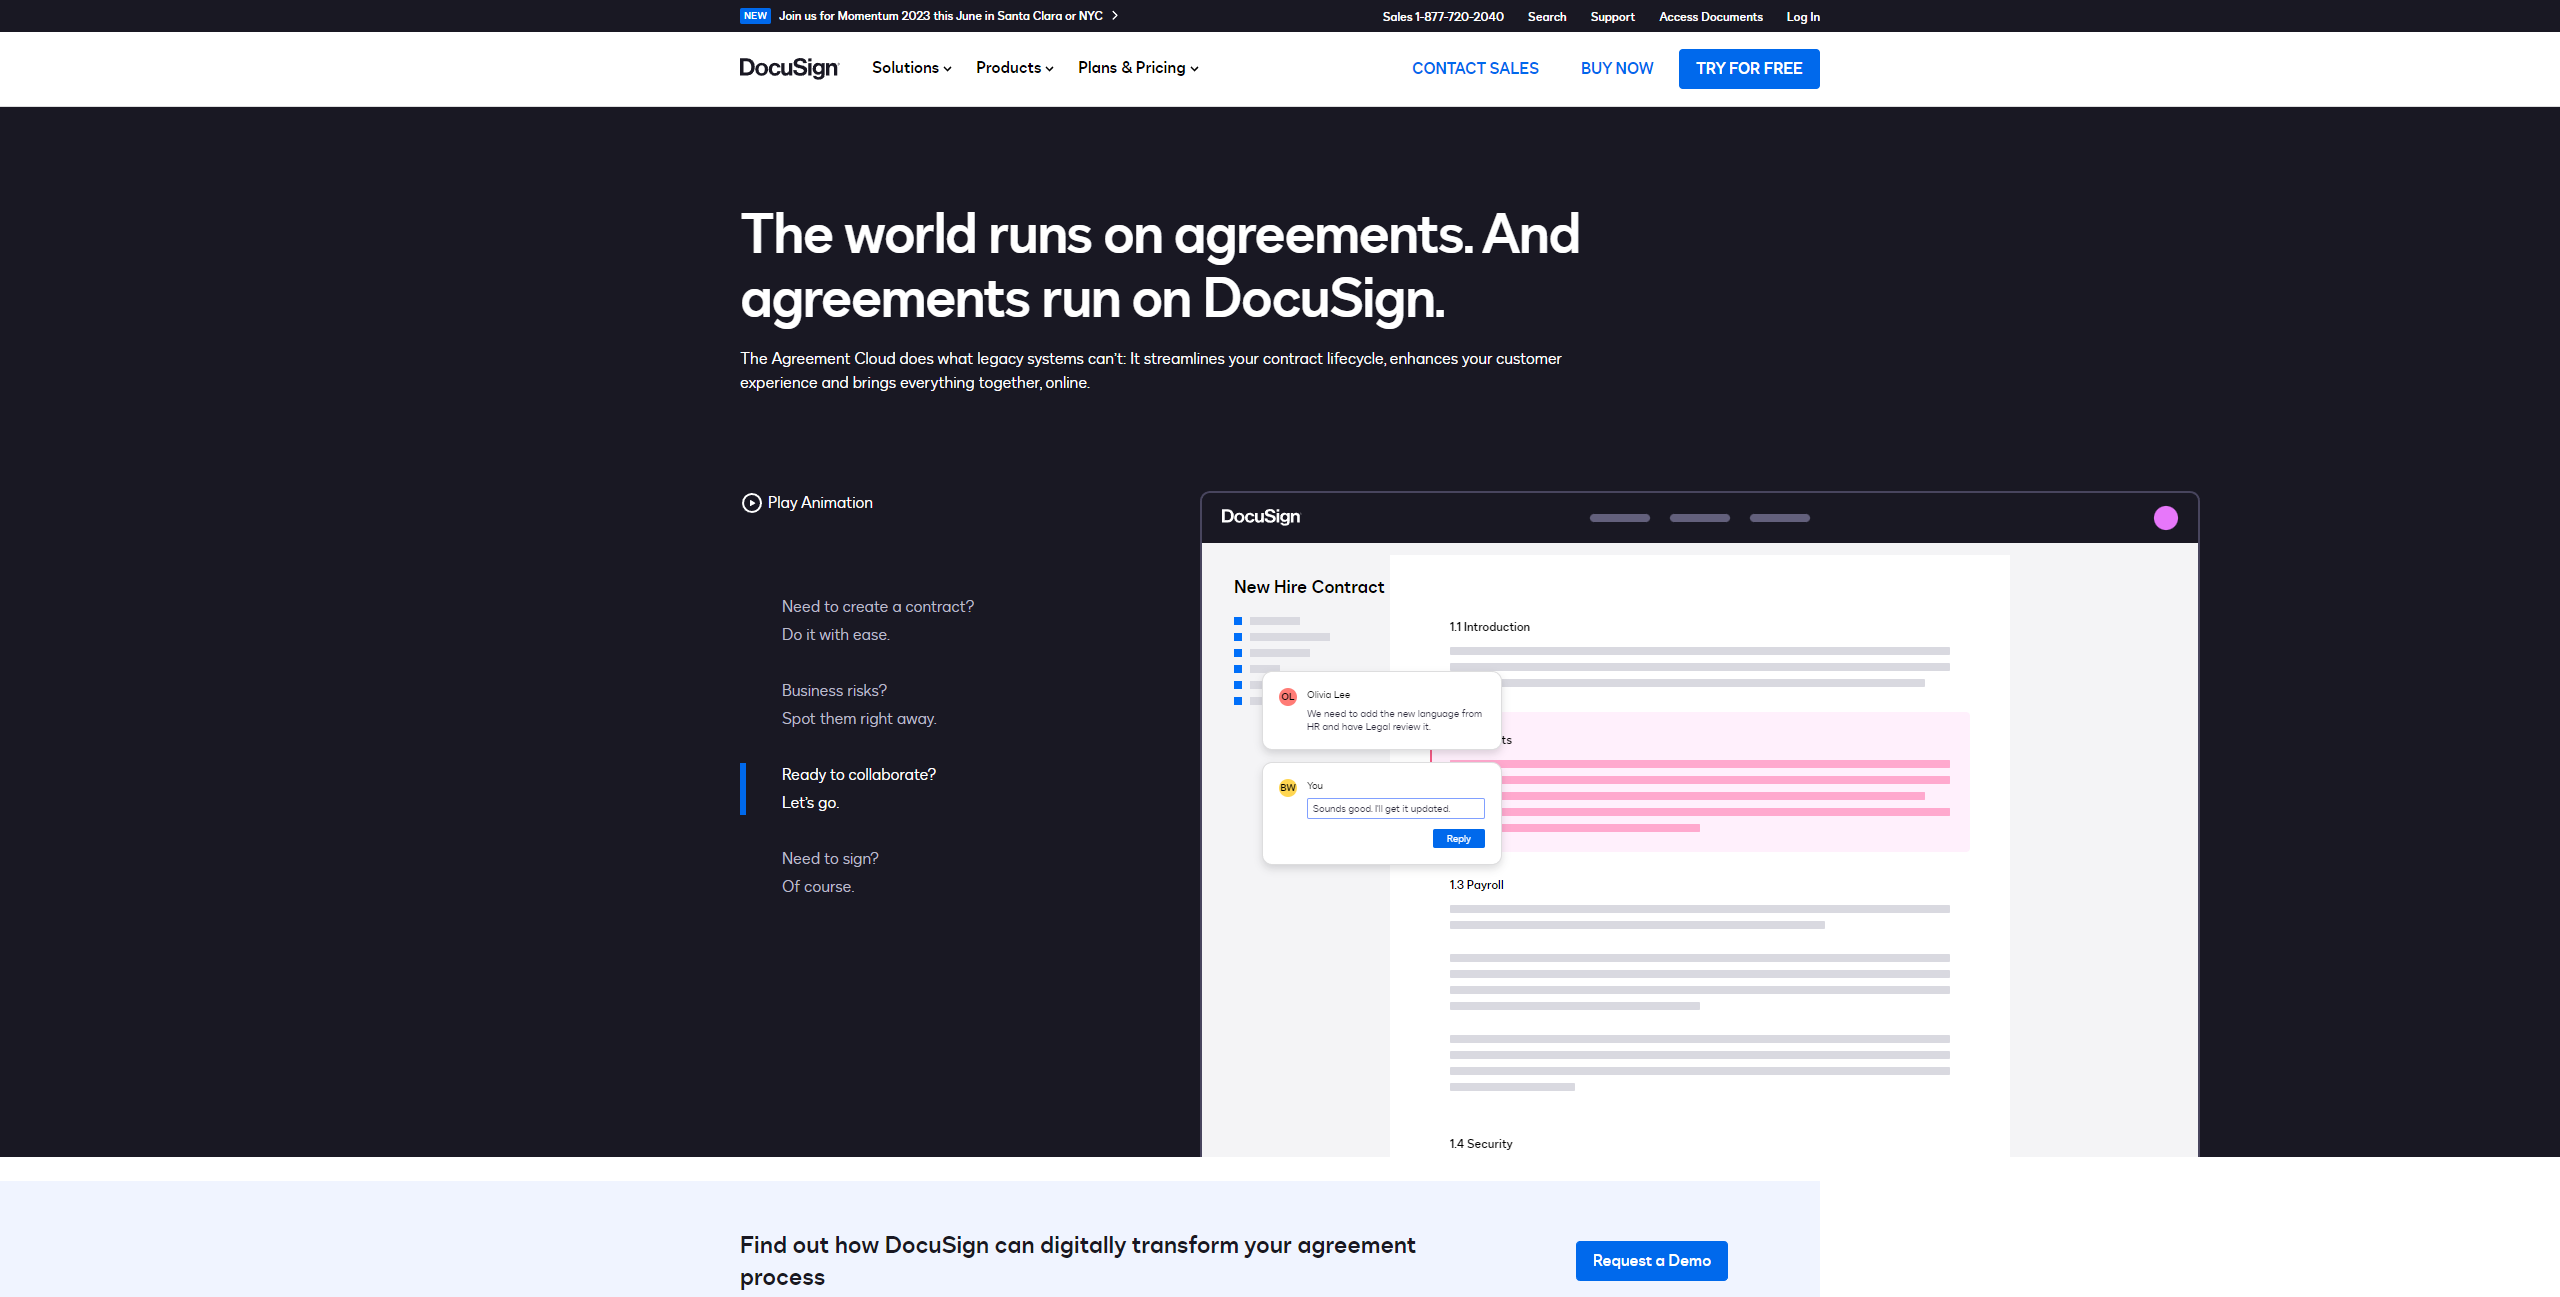Click the Play Animation circle icon

(x=751, y=503)
